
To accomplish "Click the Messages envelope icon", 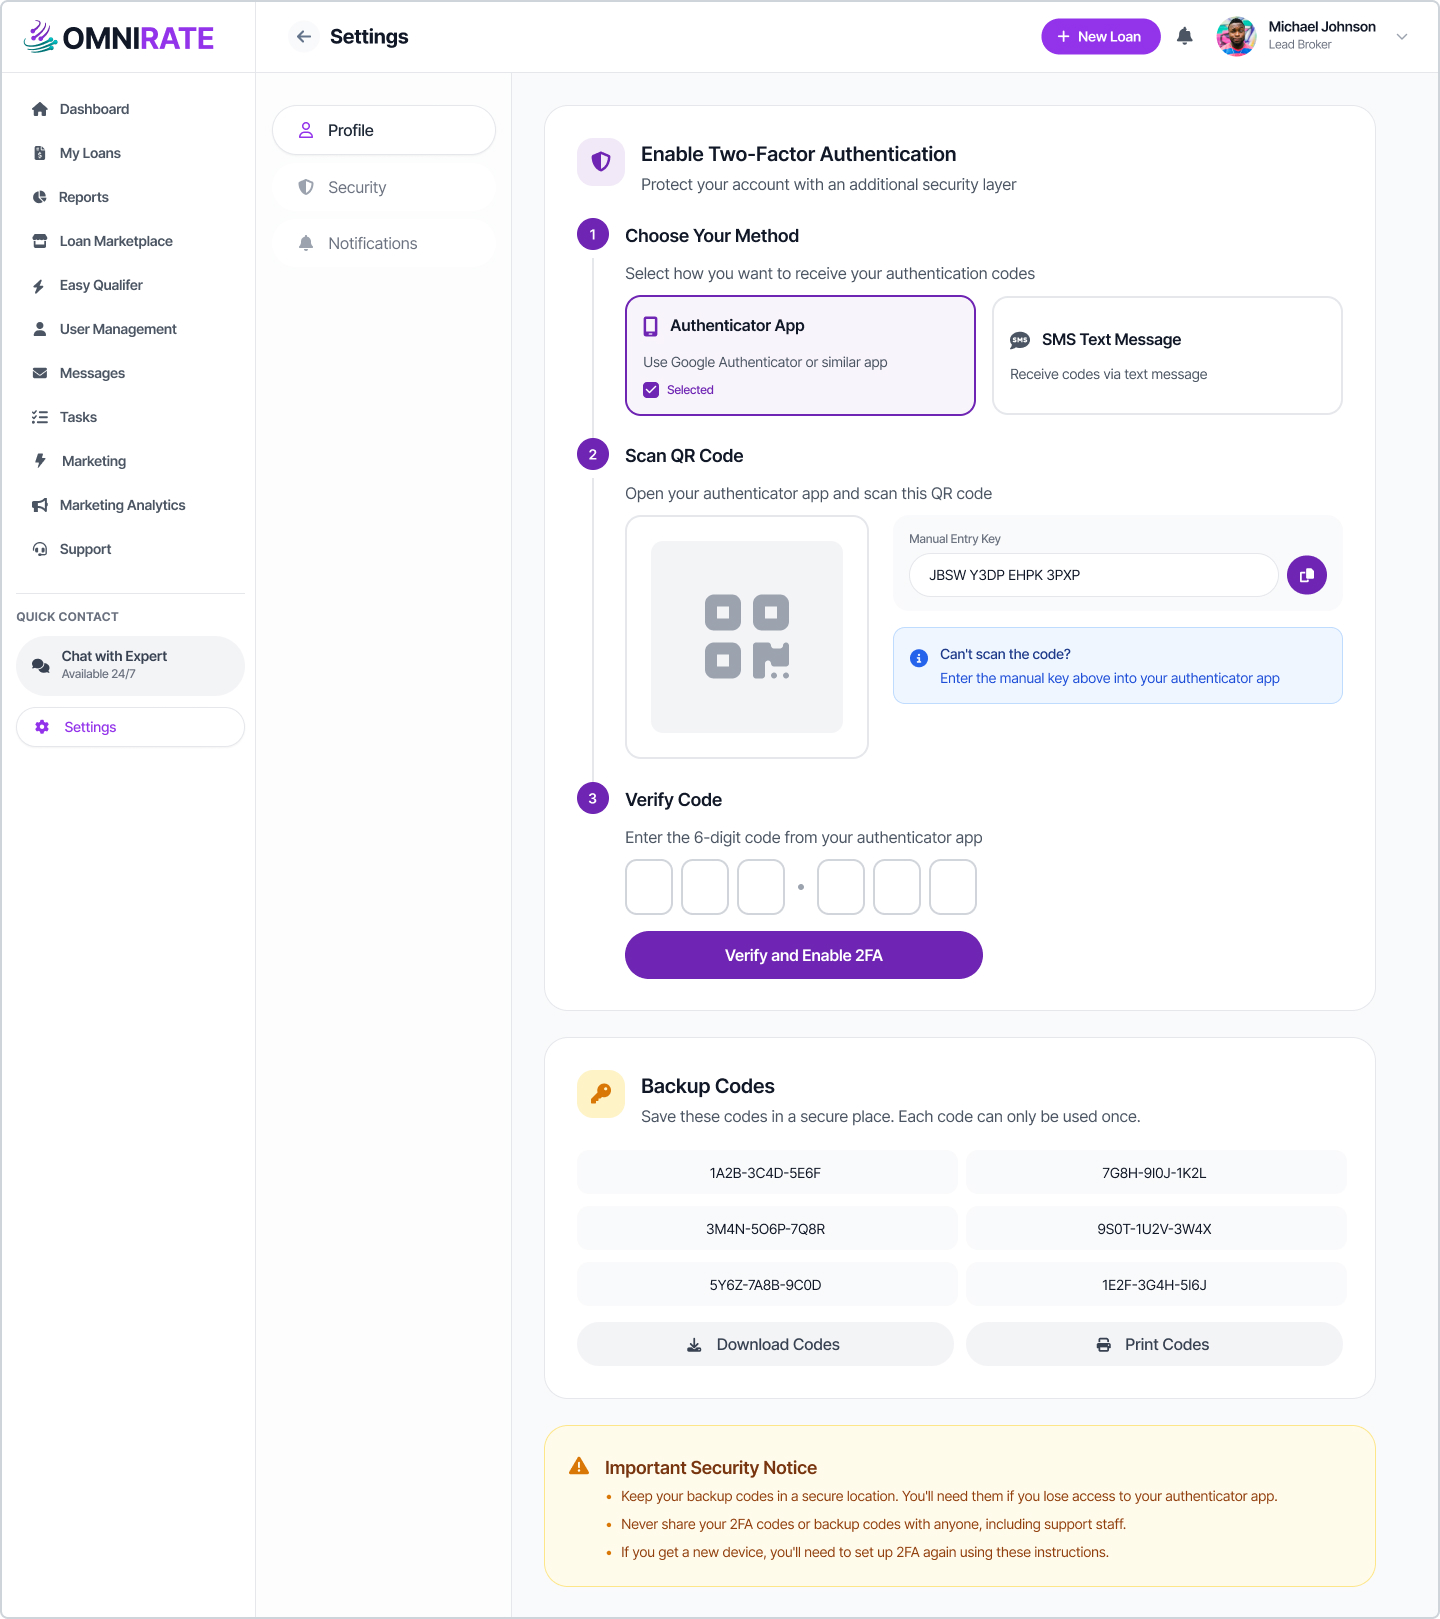I will pos(40,373).
